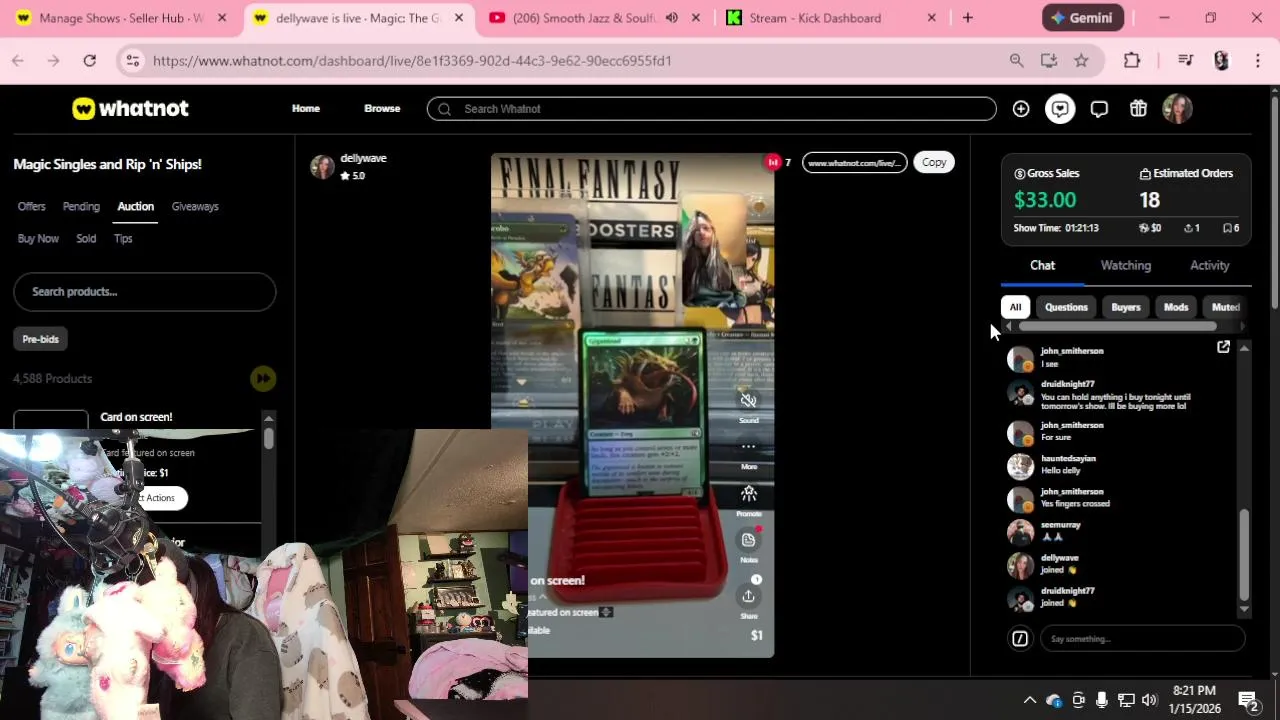Open the gift rewards icon
Screen dimensions: 1280x720
click(x=1138, y=109)
